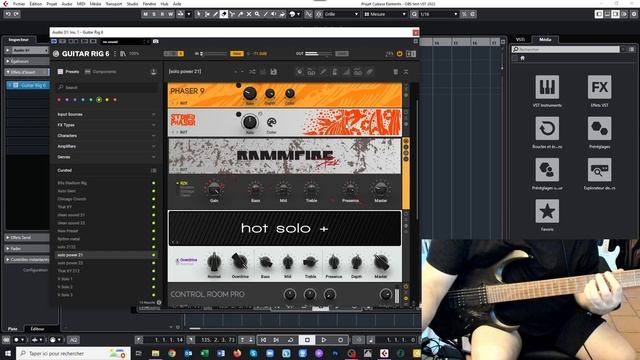Switch to Éditeur tab at bottom
640x360 pixels.
37,329
